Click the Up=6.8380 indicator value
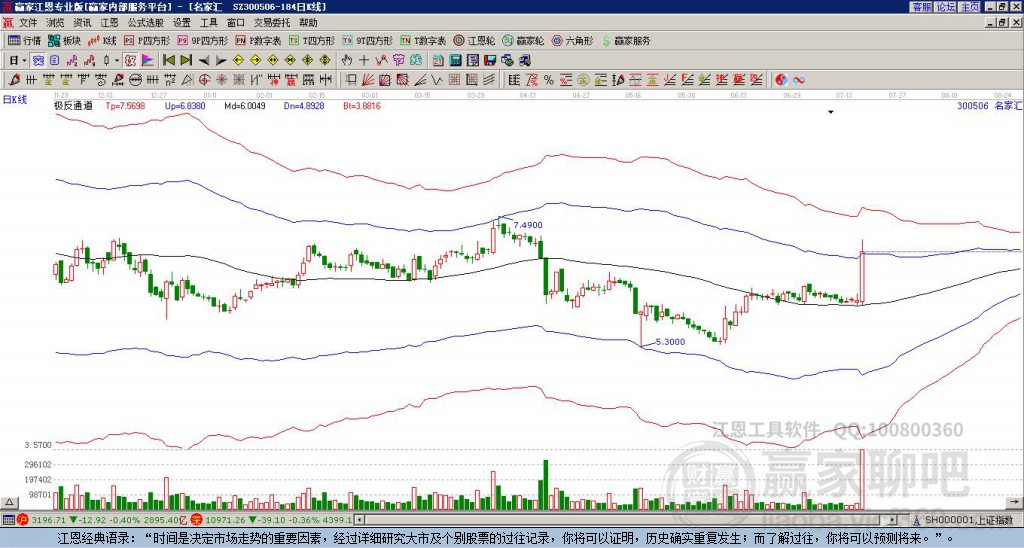This screenshot has height=548, width=1024. click(x=185, y=106)
